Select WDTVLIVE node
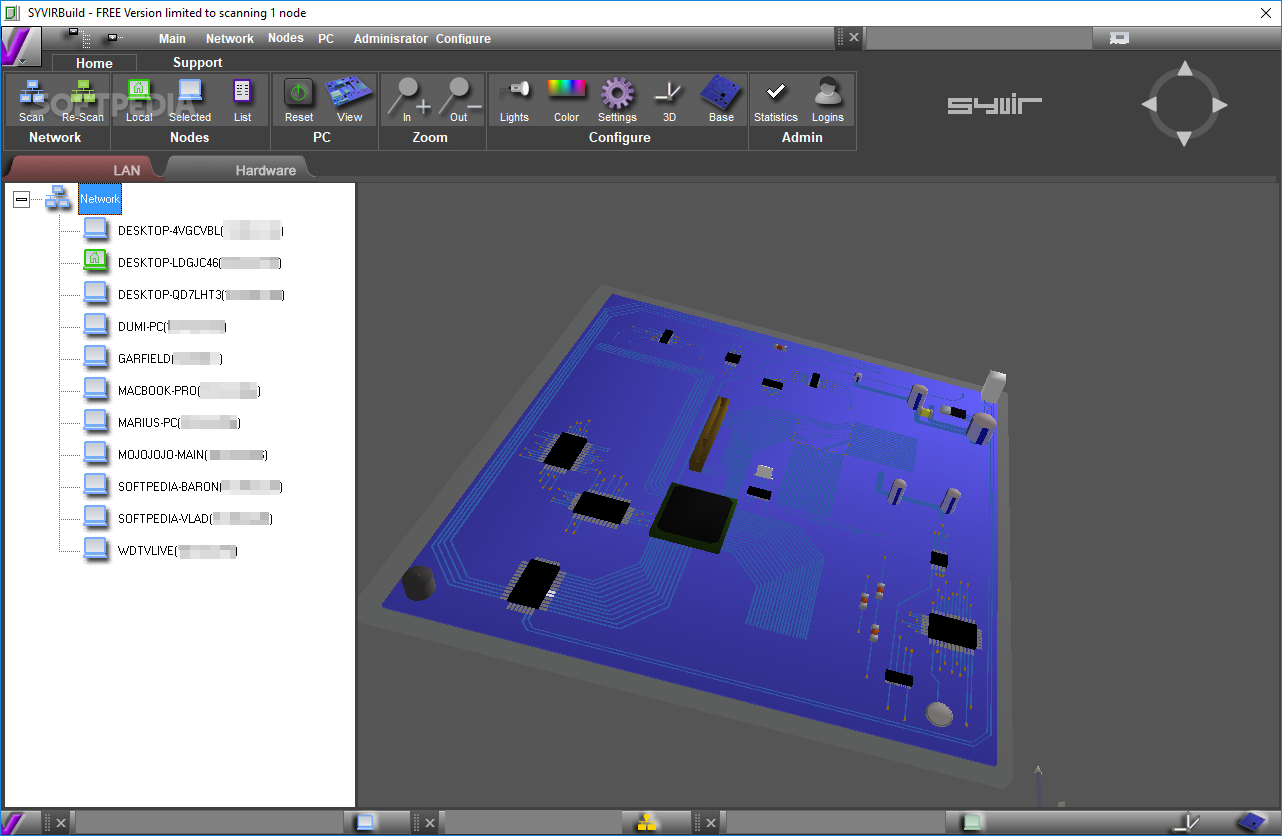 [178, 551]
